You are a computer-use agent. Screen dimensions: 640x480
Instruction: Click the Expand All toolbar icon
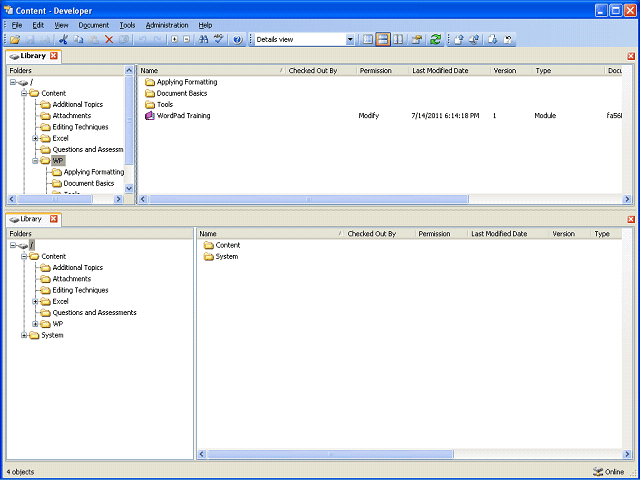[175, 40]
